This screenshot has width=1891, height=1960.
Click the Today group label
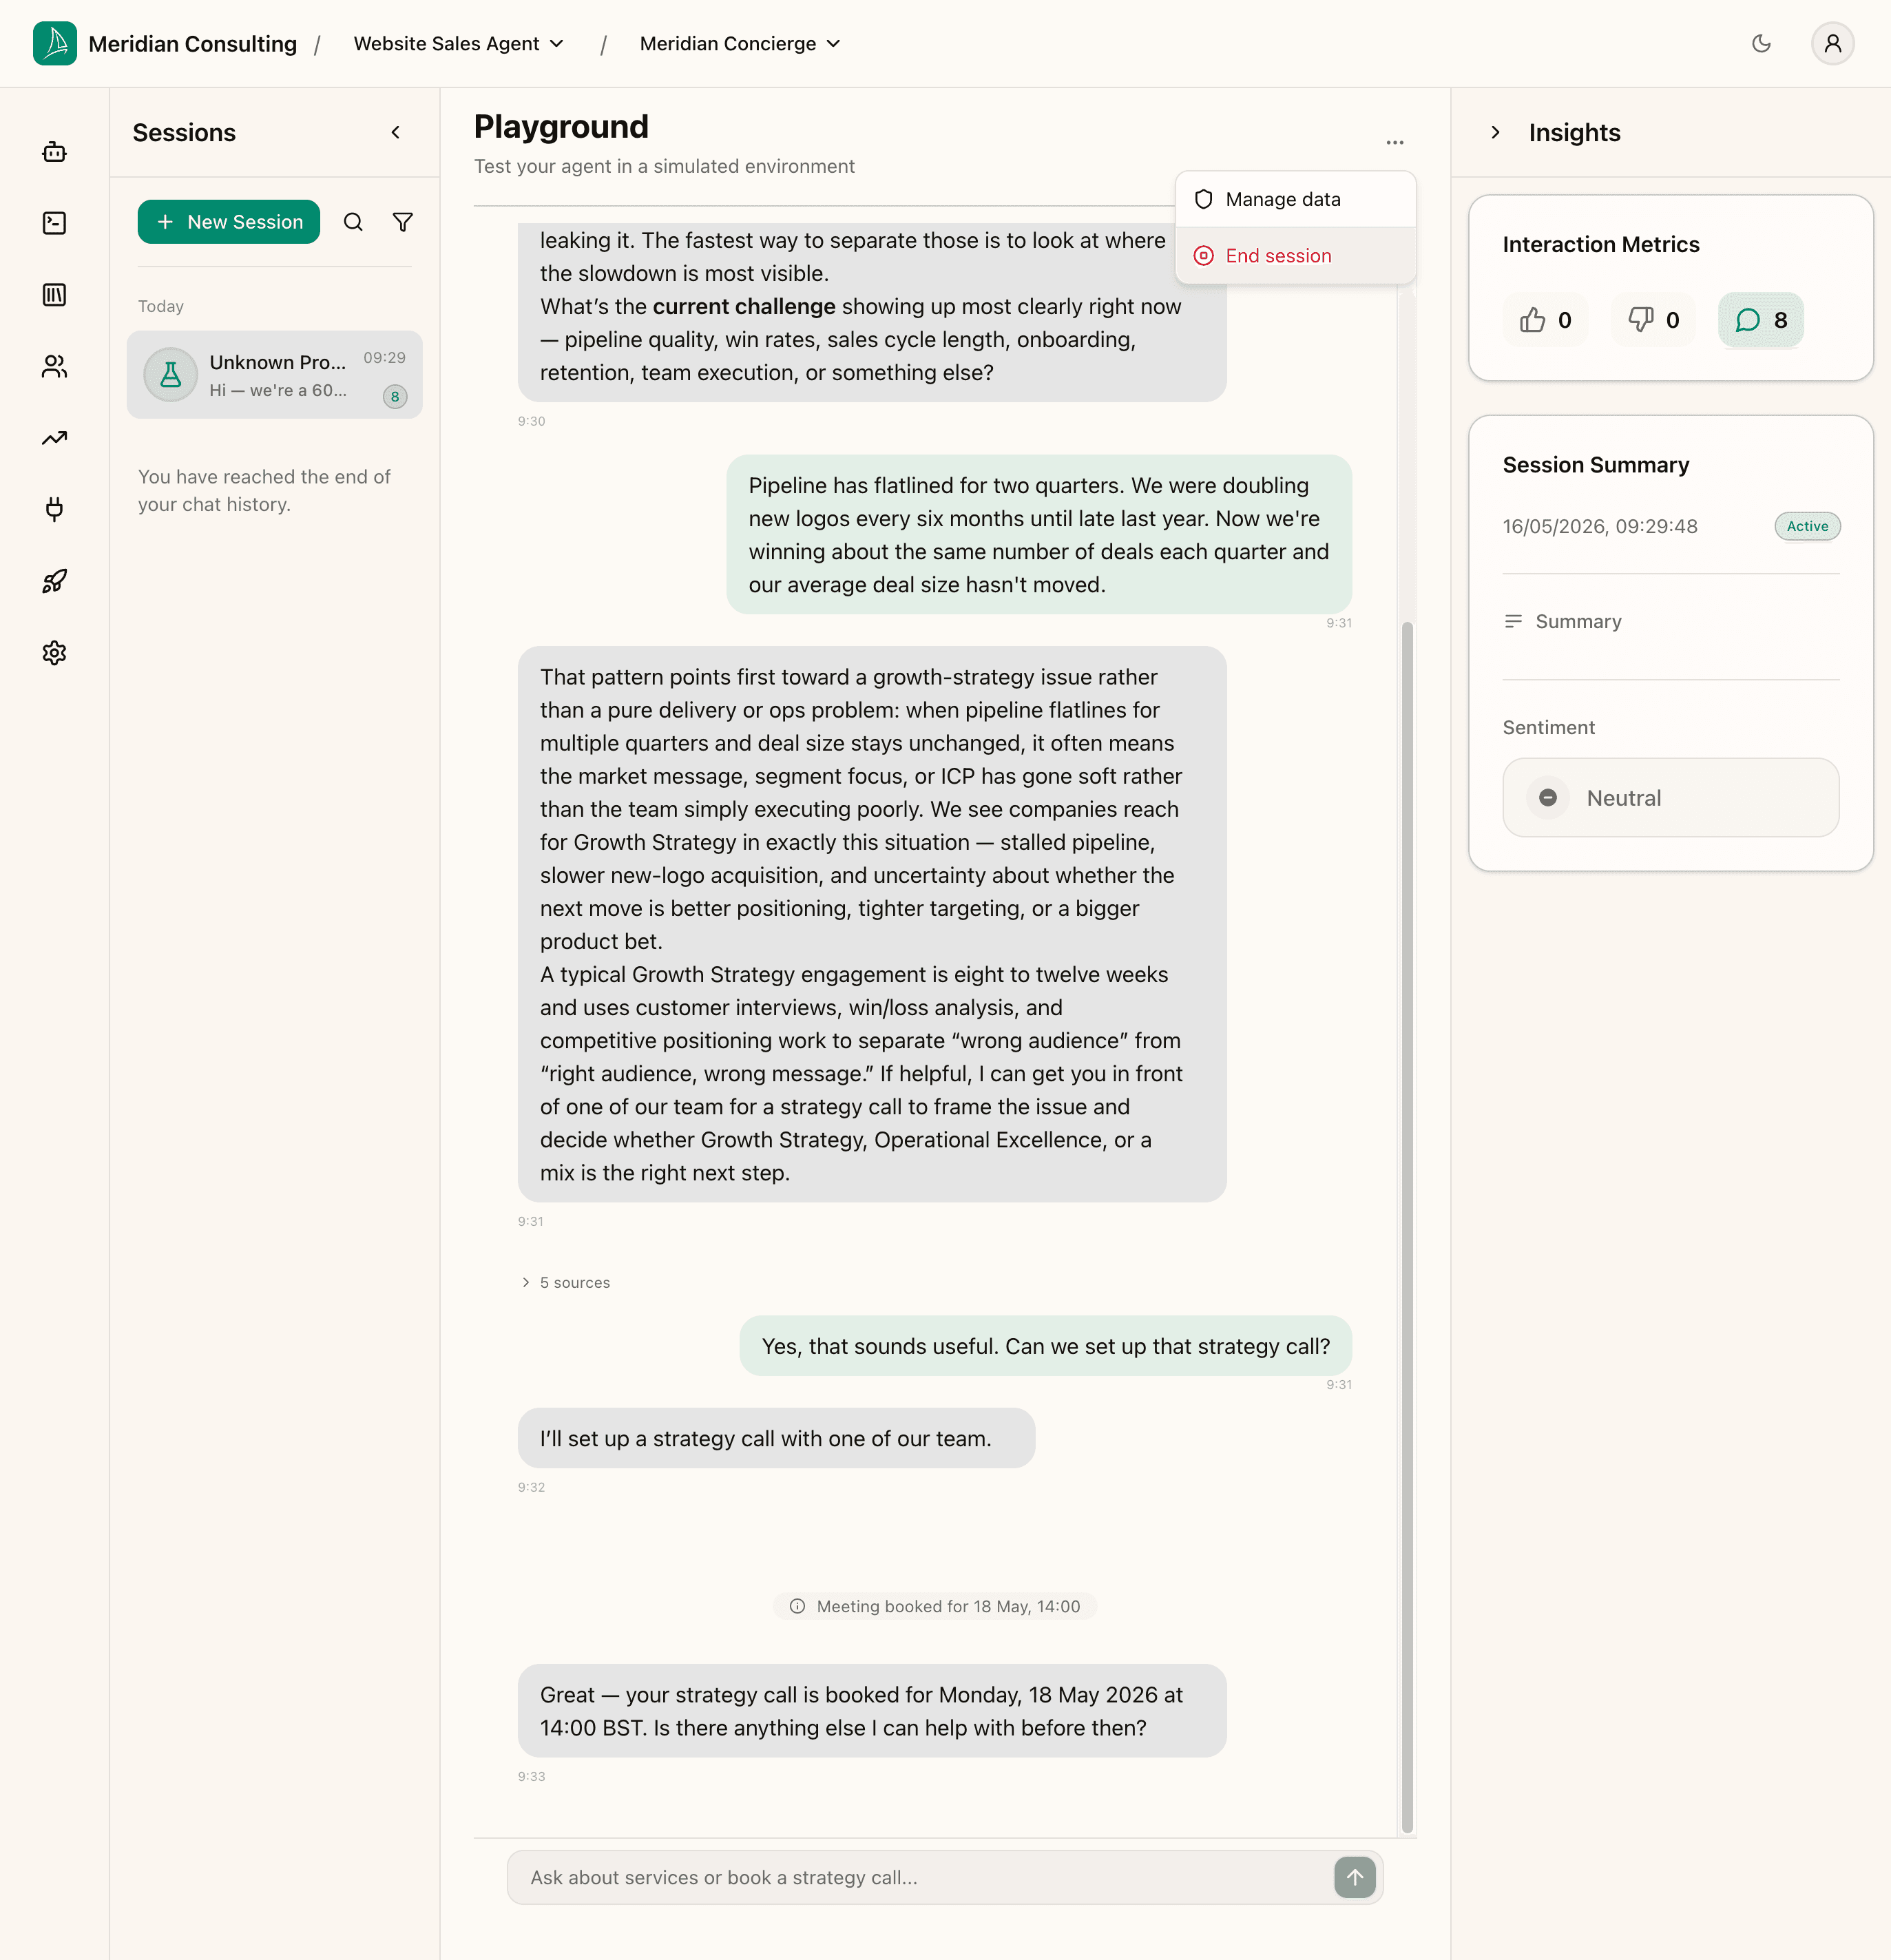pyautogui.click(x=161, y=306)
